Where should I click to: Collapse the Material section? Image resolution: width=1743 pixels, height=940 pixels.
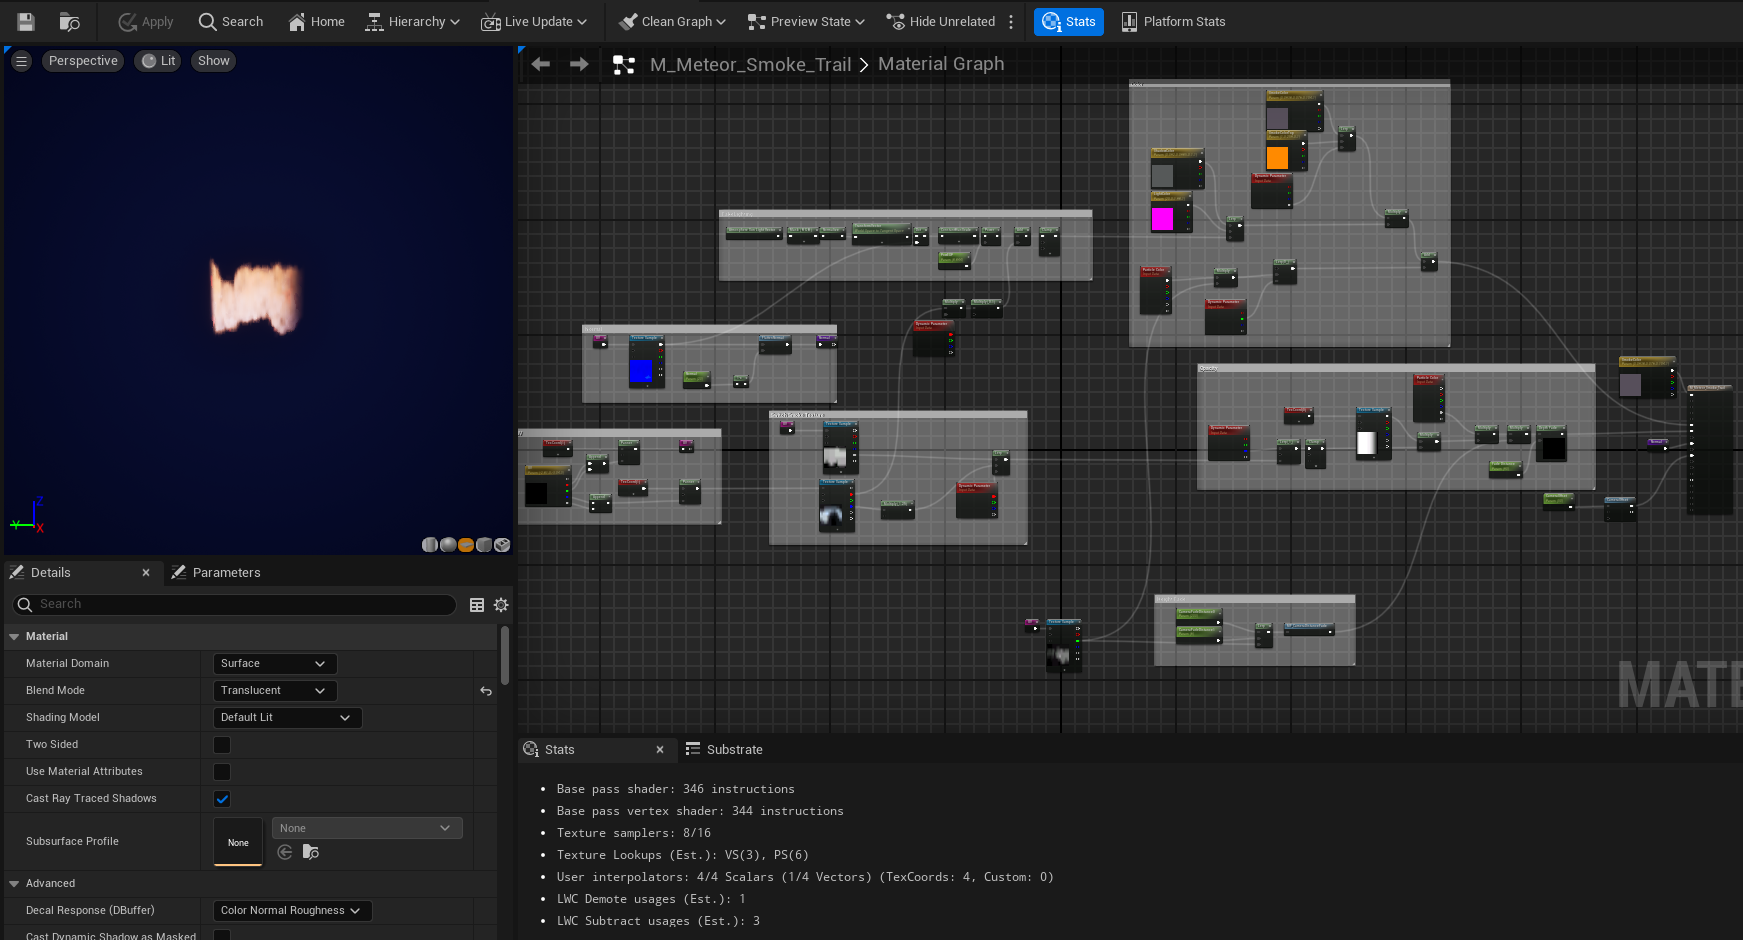14,636
